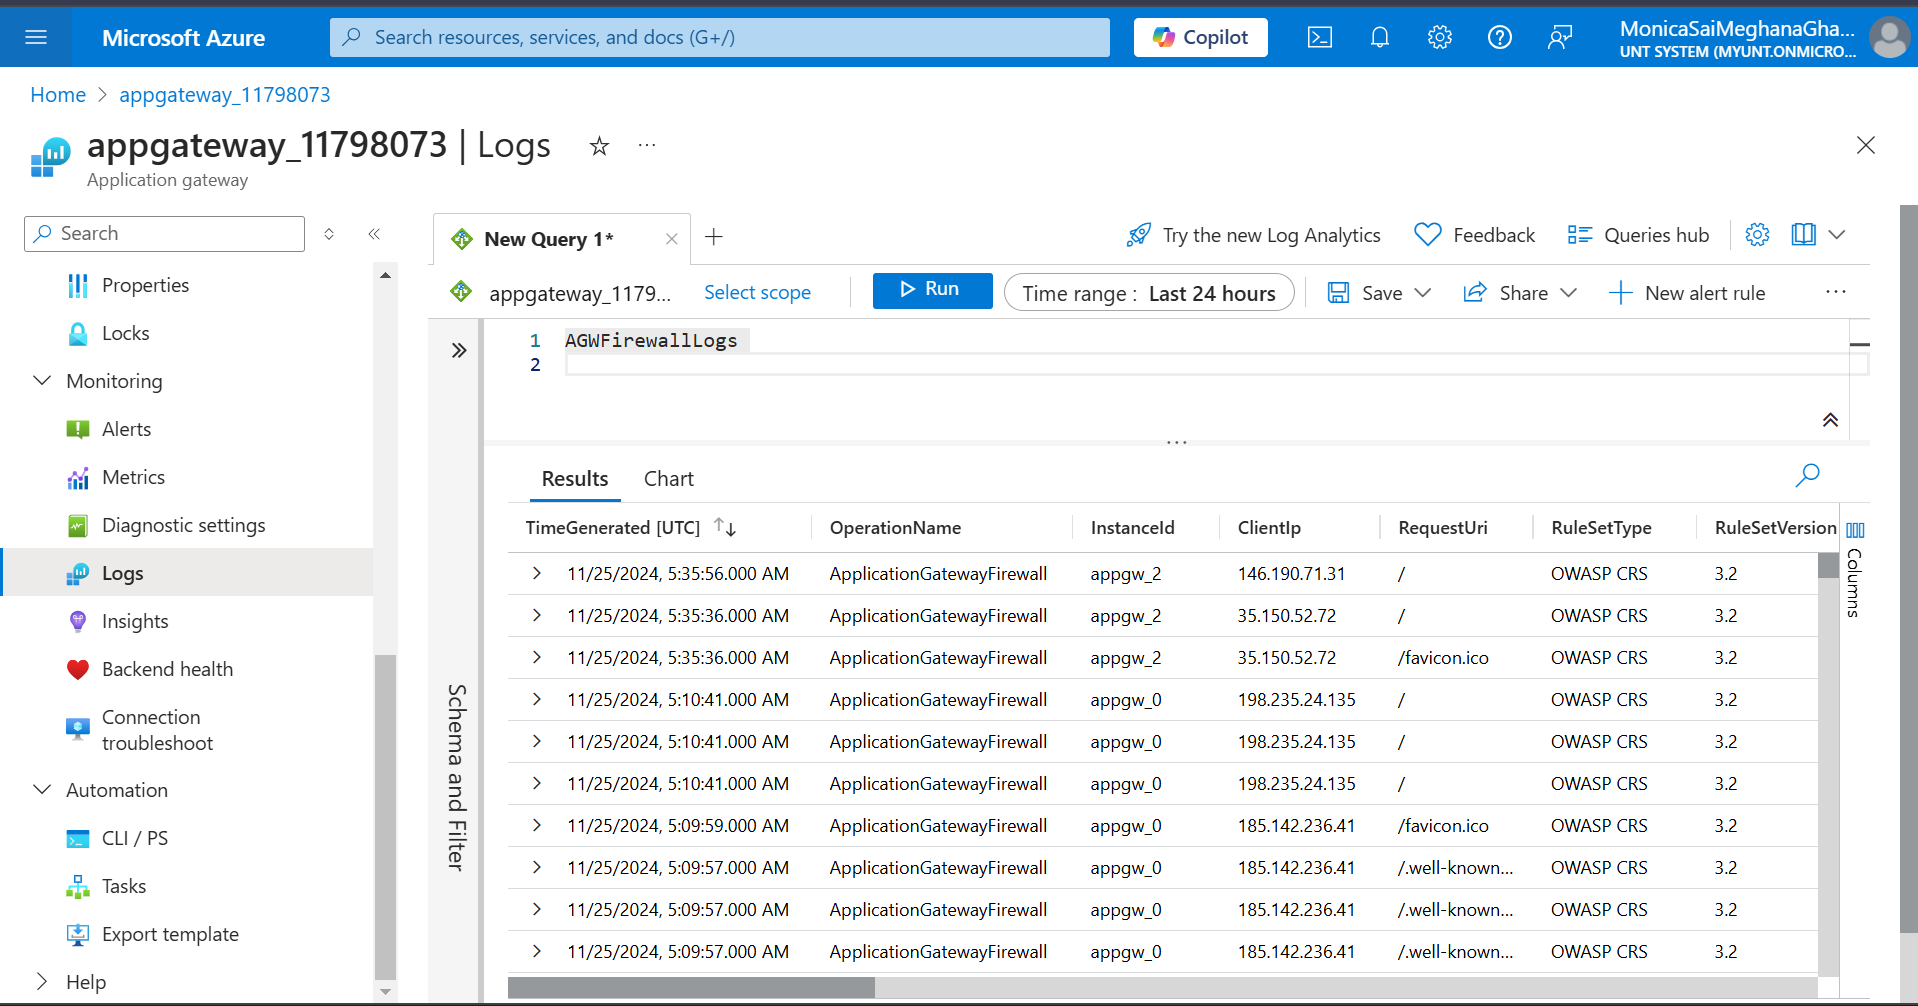Focus the left menu Search field
The width and height of the screenshot is (1918, 1006).
point(164,233)
